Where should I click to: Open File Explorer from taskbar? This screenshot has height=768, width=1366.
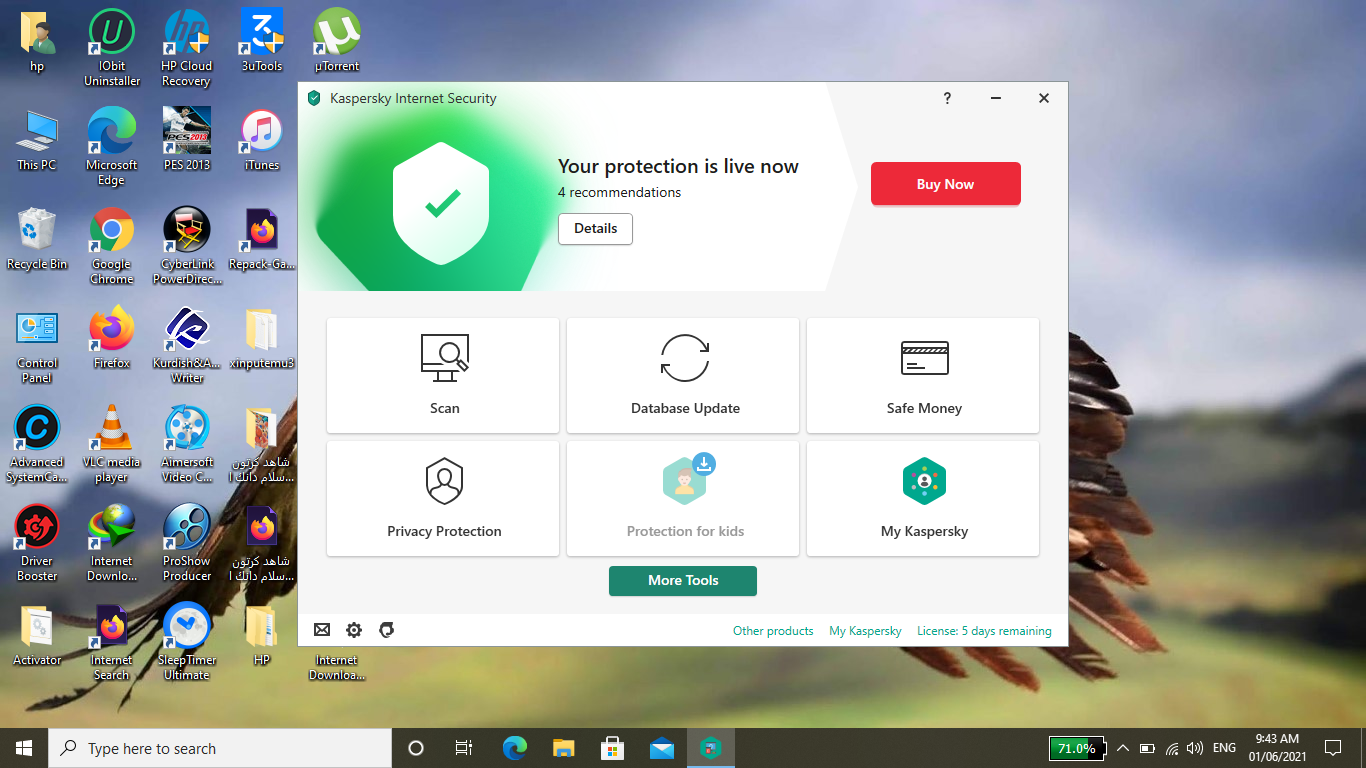pyautogui.click(x=563, y=748)
